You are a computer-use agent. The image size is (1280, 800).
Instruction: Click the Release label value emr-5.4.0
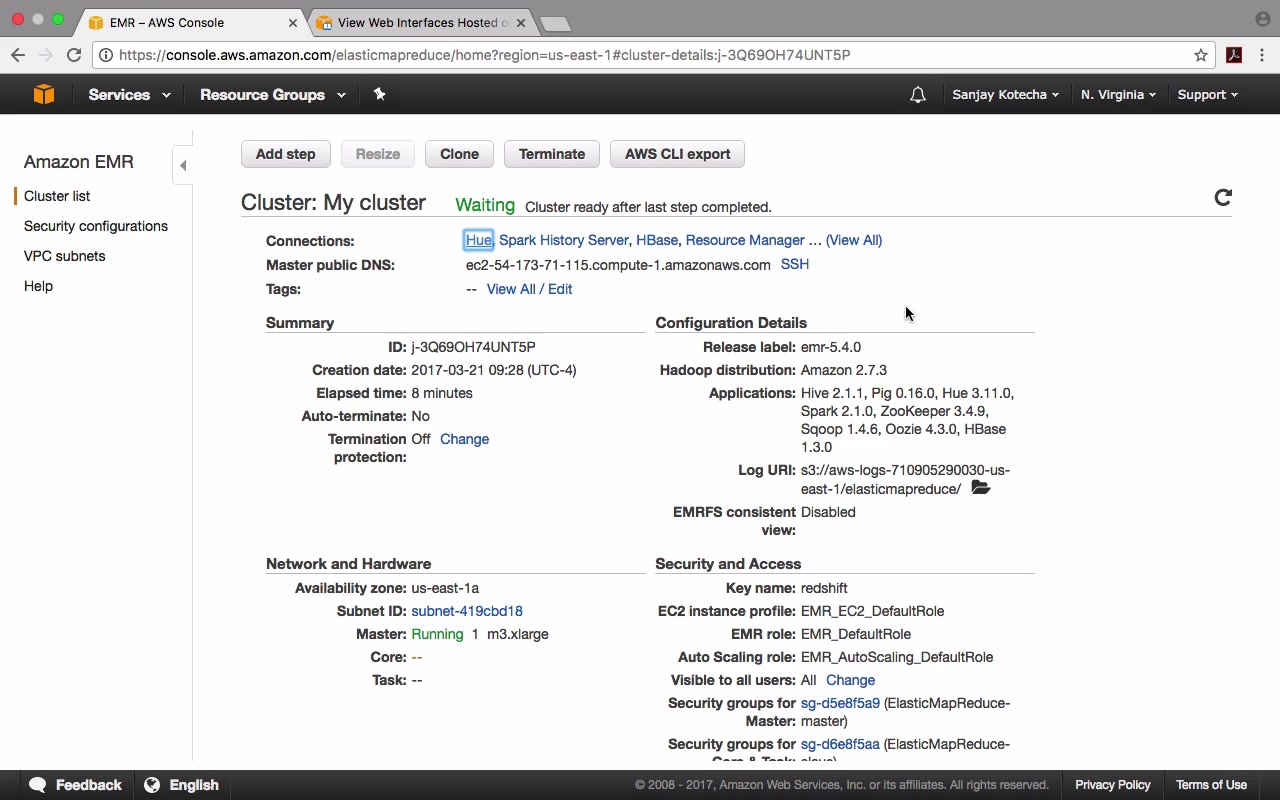831,347
